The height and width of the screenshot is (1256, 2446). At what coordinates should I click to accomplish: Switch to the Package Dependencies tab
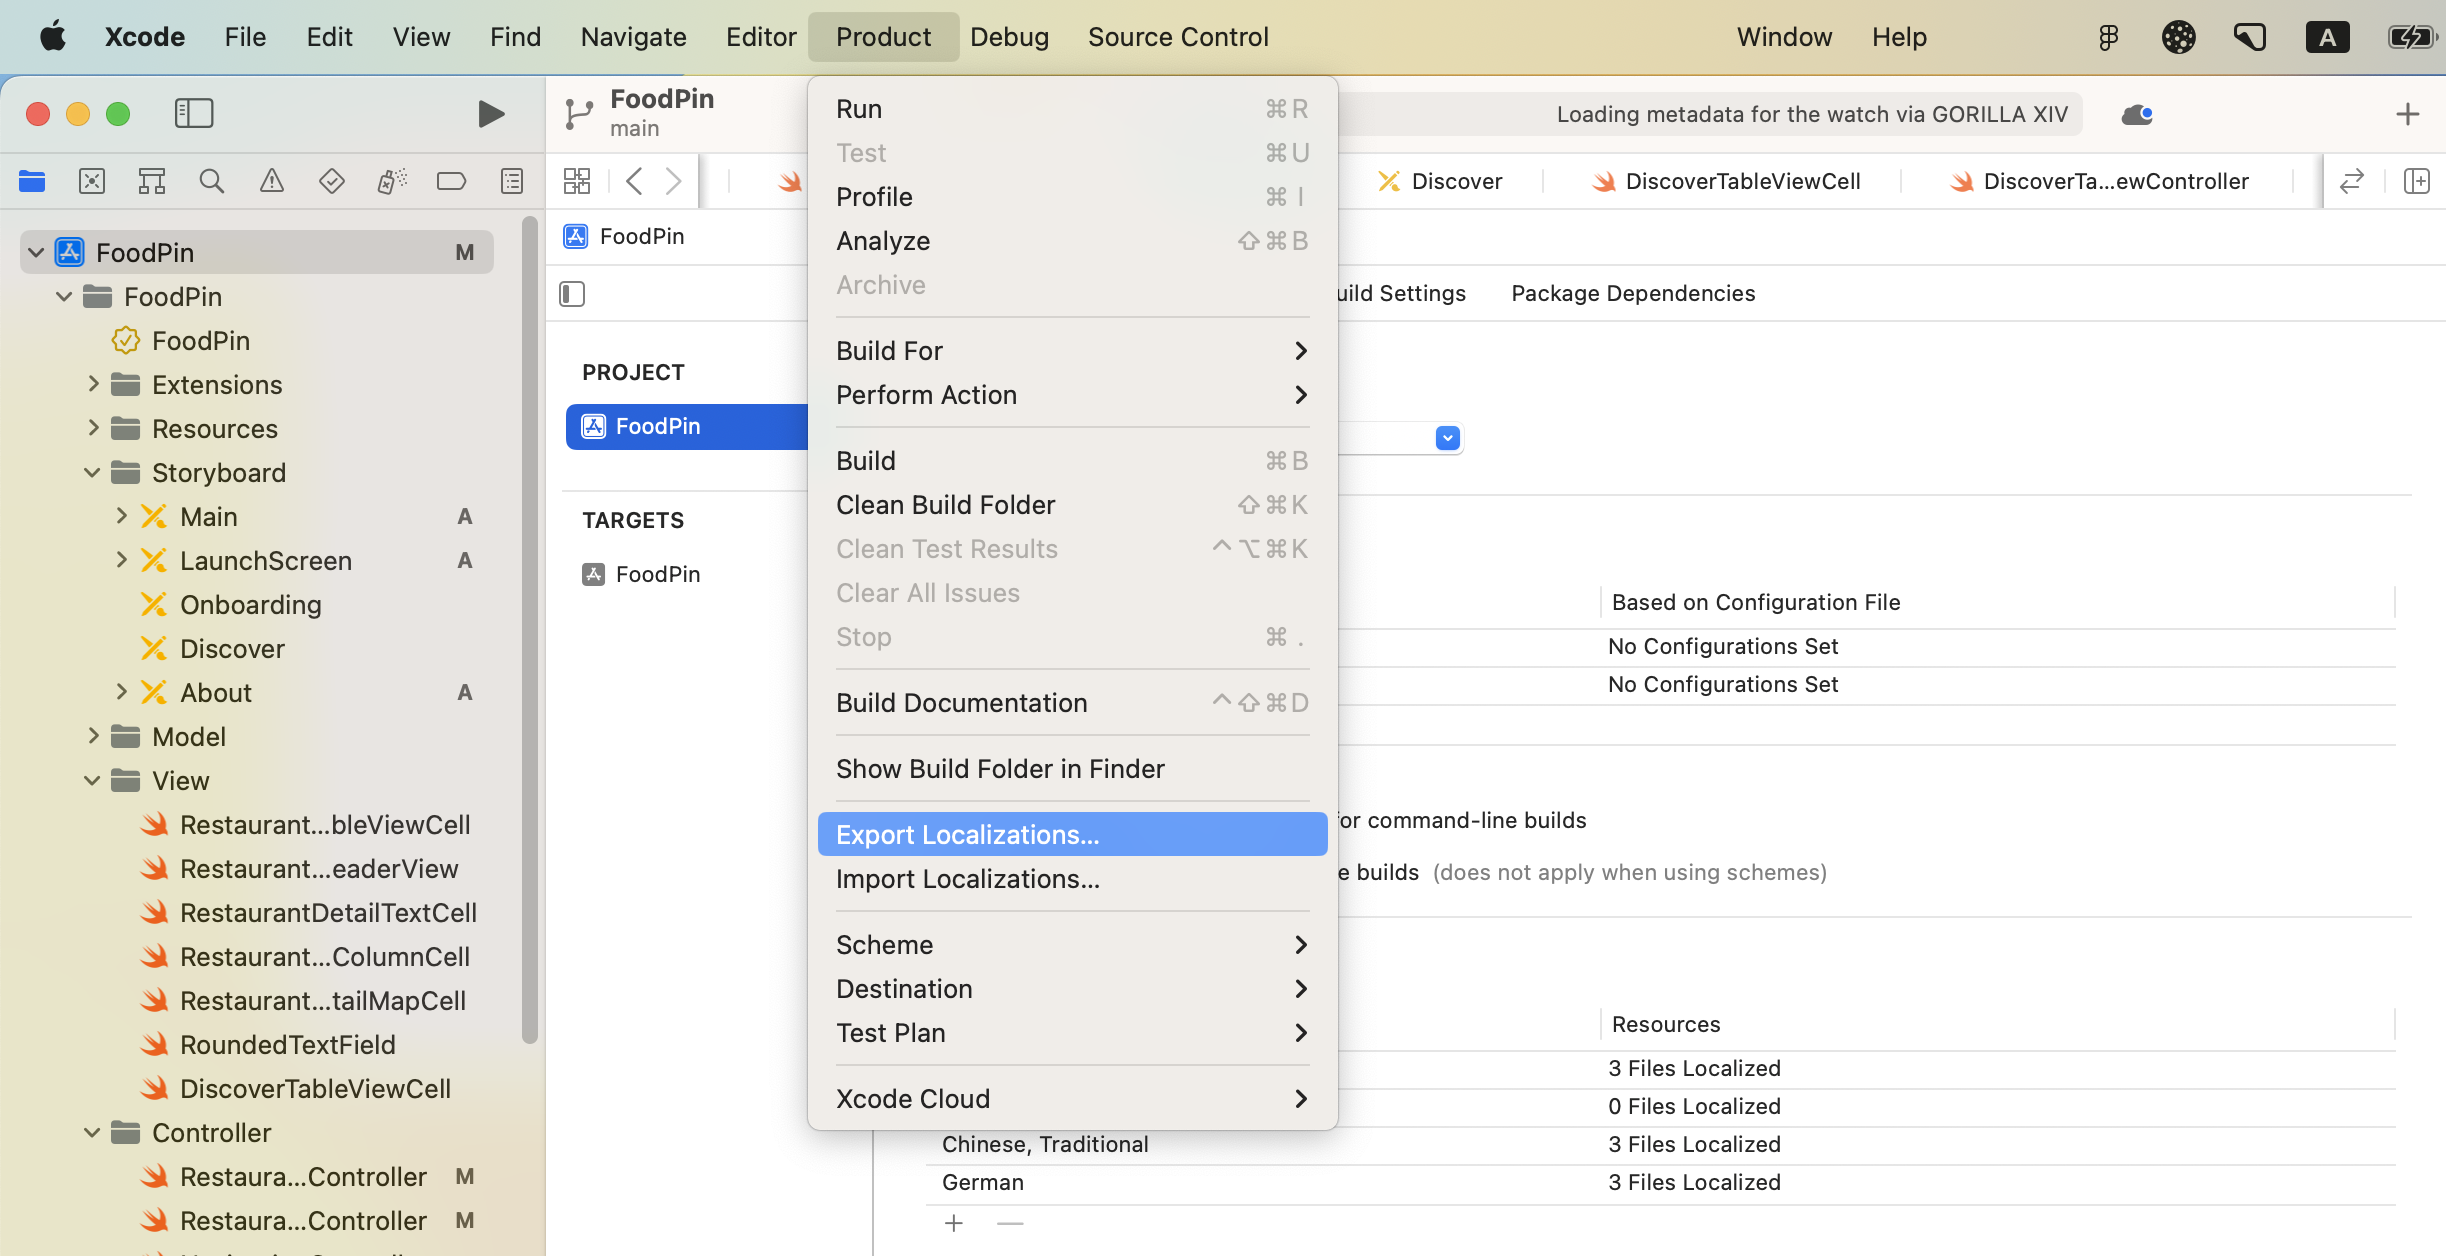pyautogui.click(x=1632, y=293)
